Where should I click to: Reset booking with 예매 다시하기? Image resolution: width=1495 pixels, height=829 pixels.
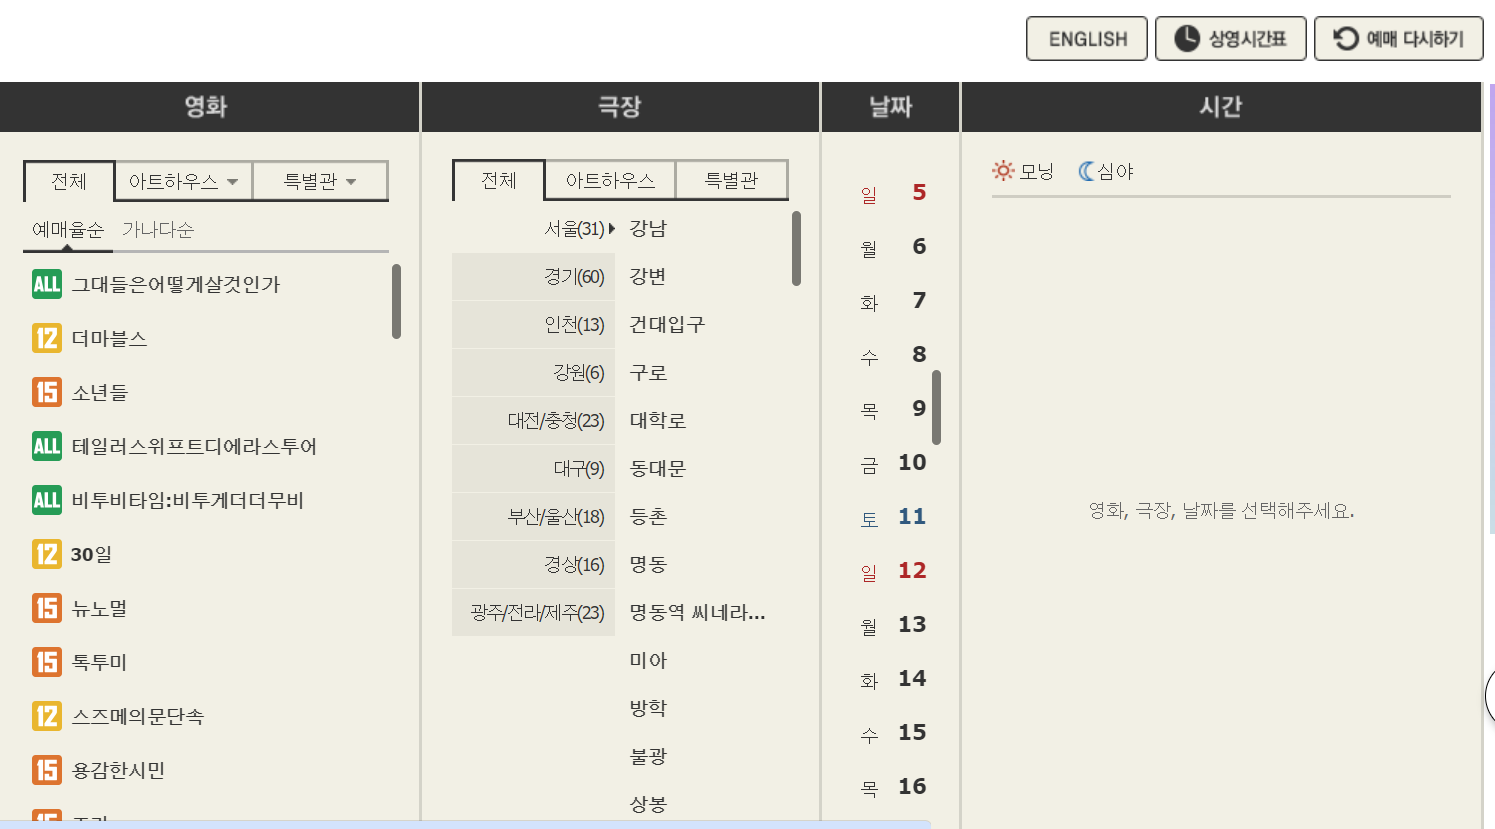click(x=1399, y=39)
